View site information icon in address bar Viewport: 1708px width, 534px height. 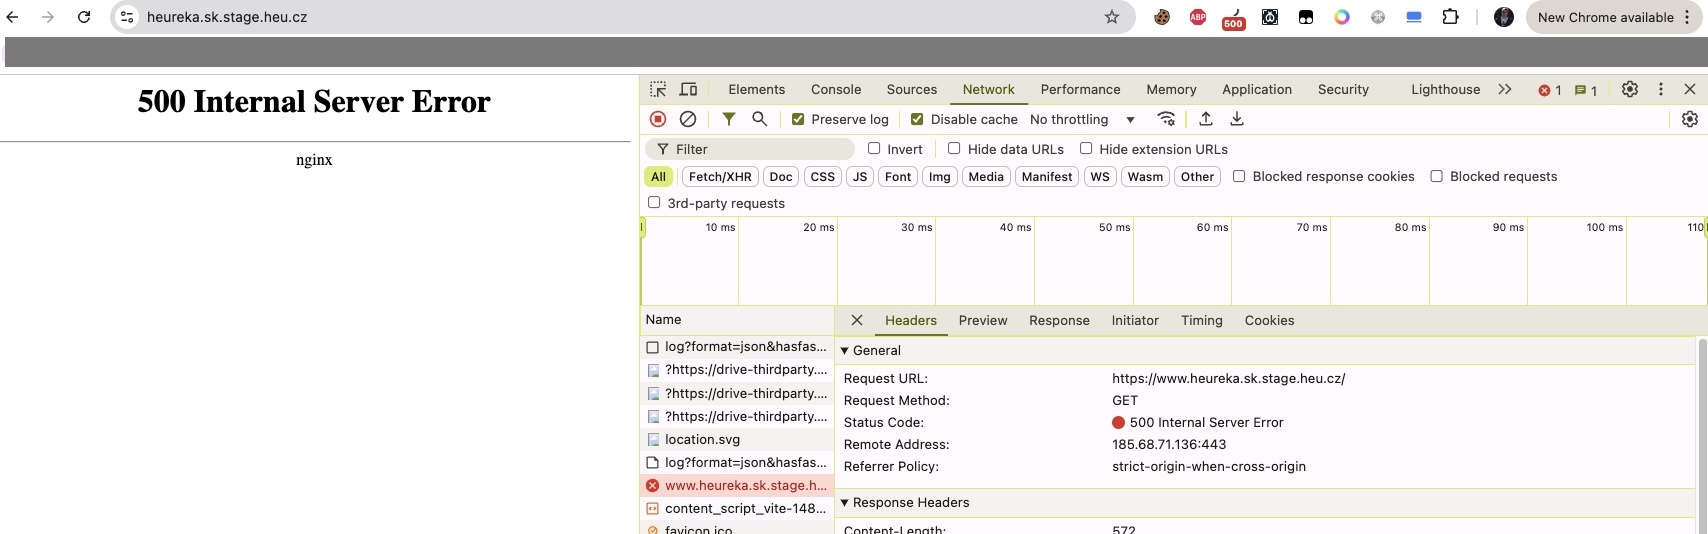tap(127, 17)
